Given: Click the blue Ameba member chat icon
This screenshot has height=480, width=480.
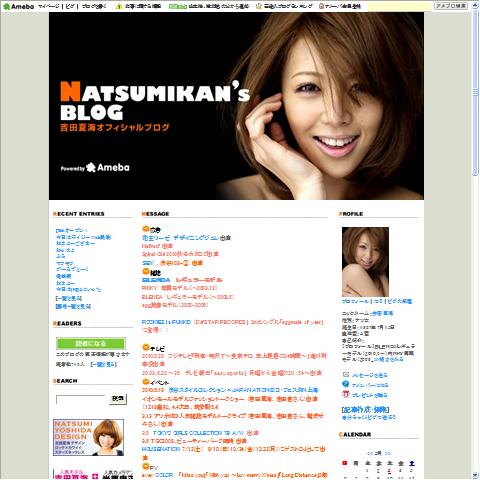Looking at the screenshot, I should 346,384.
